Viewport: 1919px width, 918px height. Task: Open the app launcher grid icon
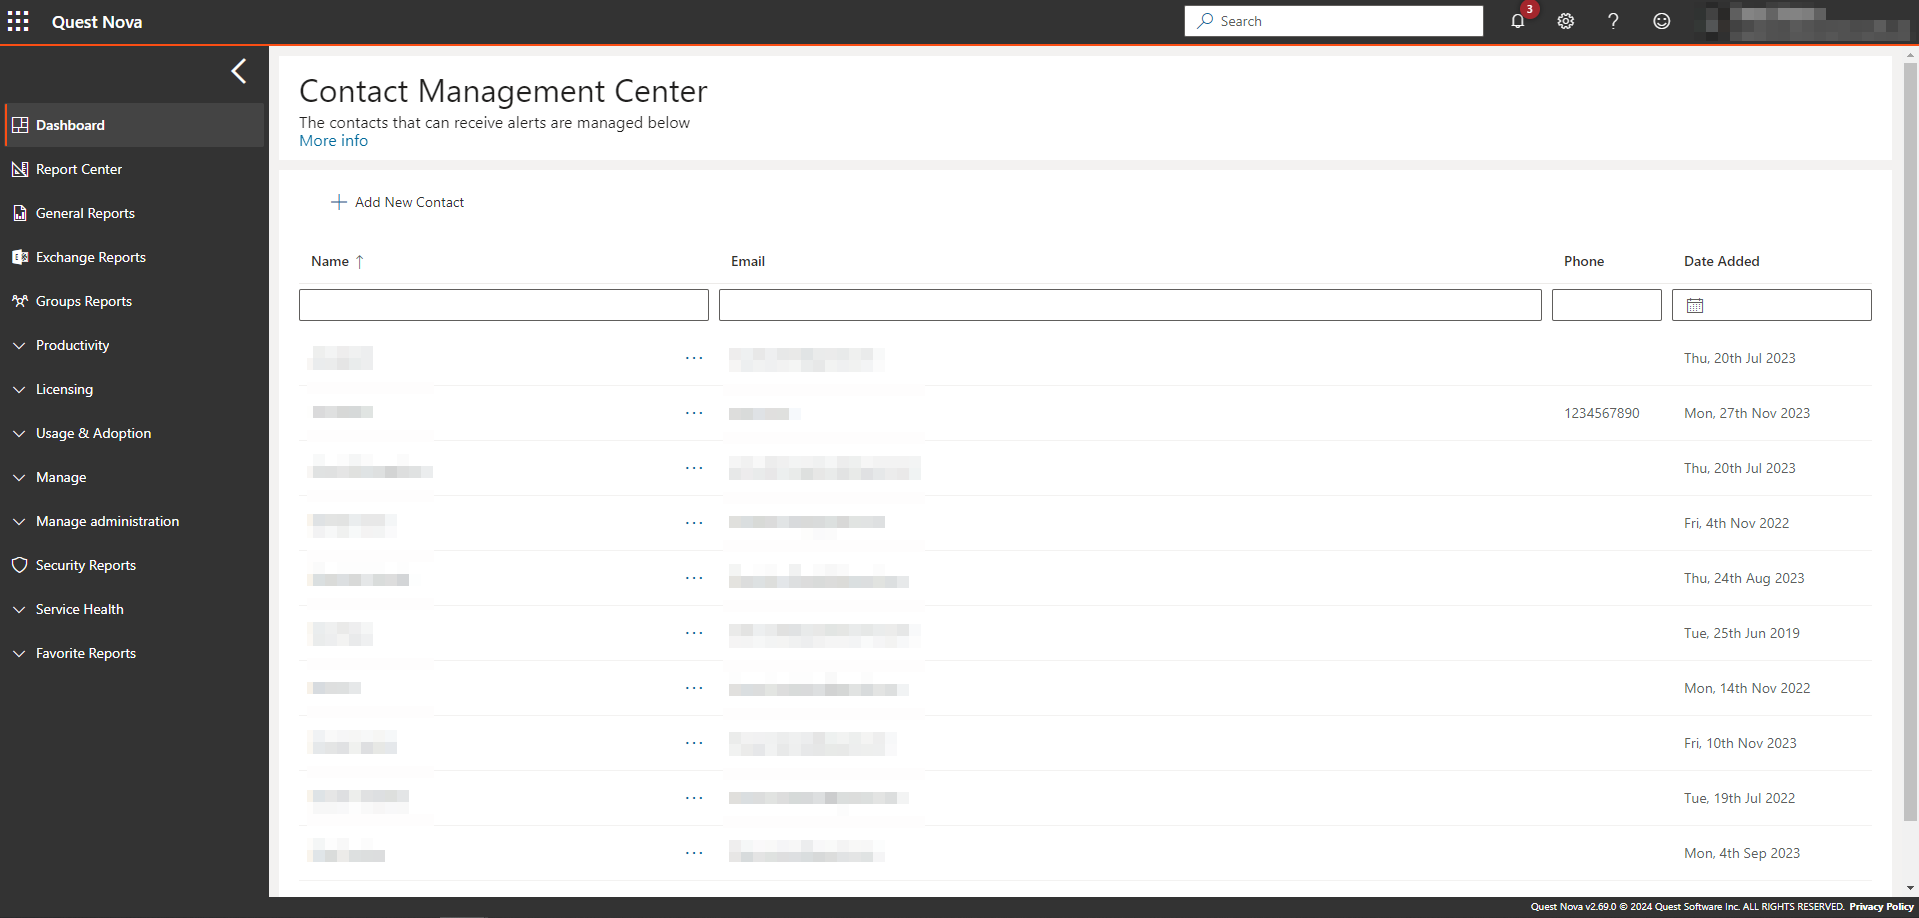(18, 21)
